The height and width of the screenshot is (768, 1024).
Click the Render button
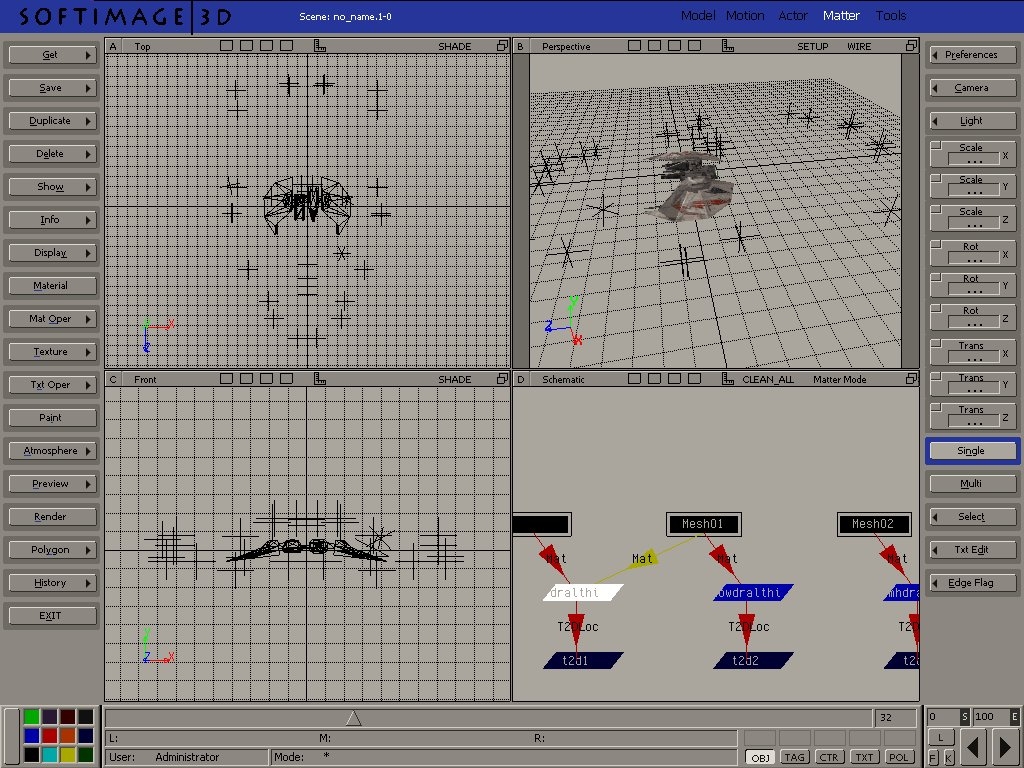[51, 517]
